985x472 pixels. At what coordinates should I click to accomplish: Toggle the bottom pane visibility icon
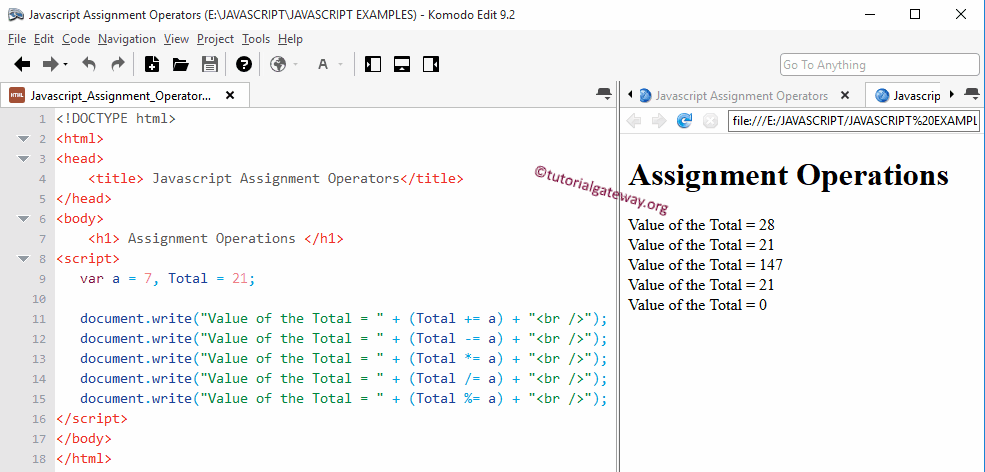[x=402, y=64]
